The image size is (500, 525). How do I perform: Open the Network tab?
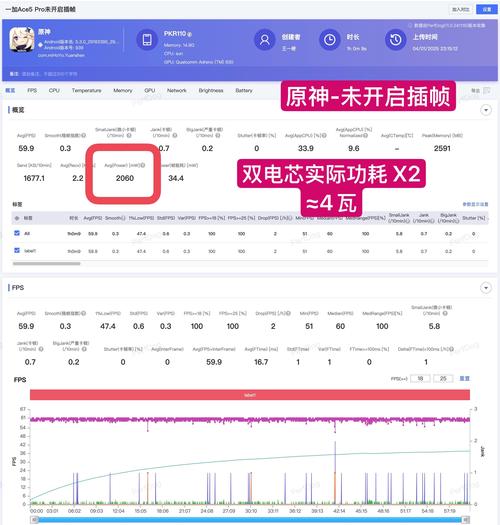(x=176, y=90)
